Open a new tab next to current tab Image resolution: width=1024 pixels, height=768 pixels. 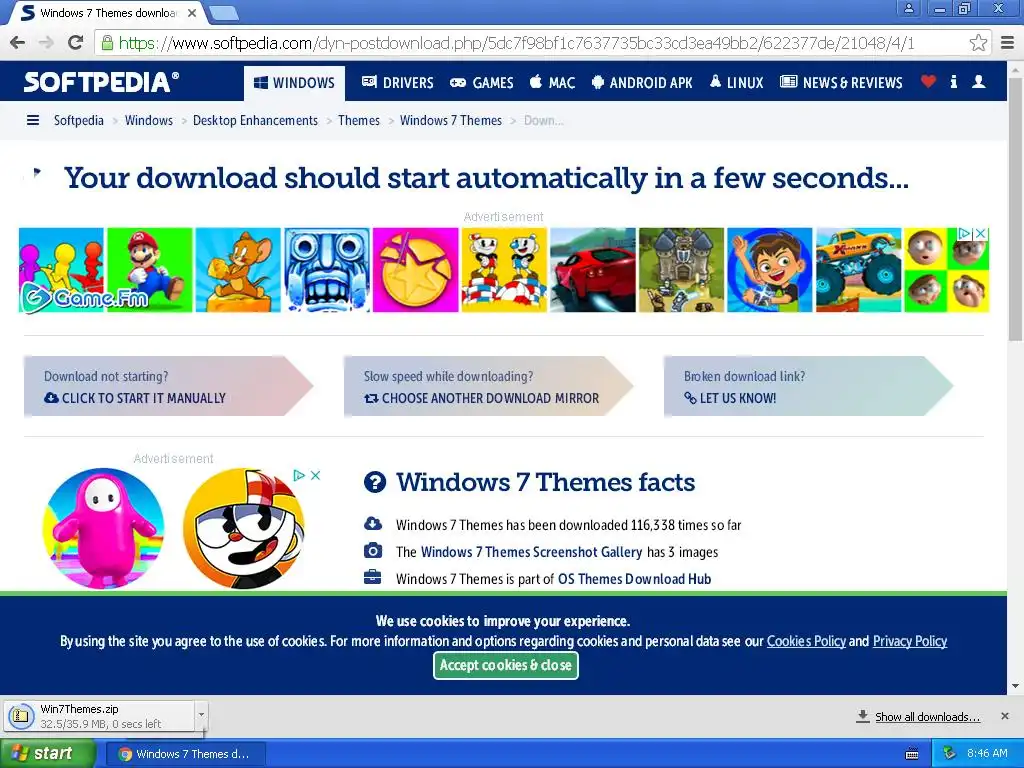coord(223,12)
